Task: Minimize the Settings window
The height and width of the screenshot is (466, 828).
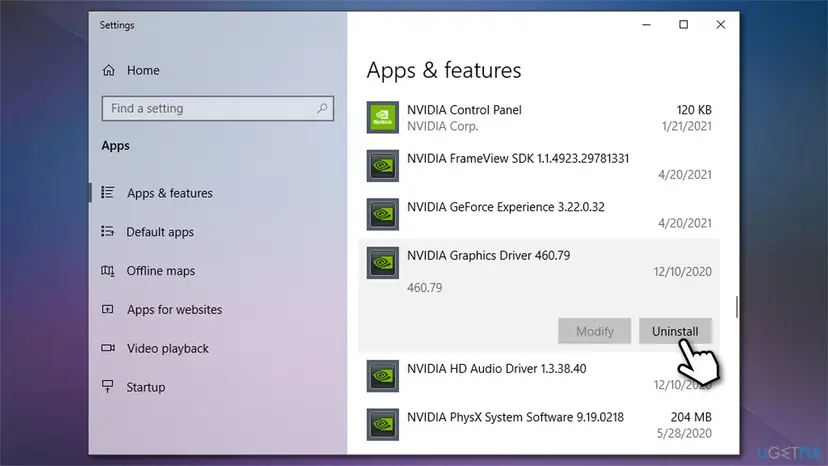Action: click(646, 25)
